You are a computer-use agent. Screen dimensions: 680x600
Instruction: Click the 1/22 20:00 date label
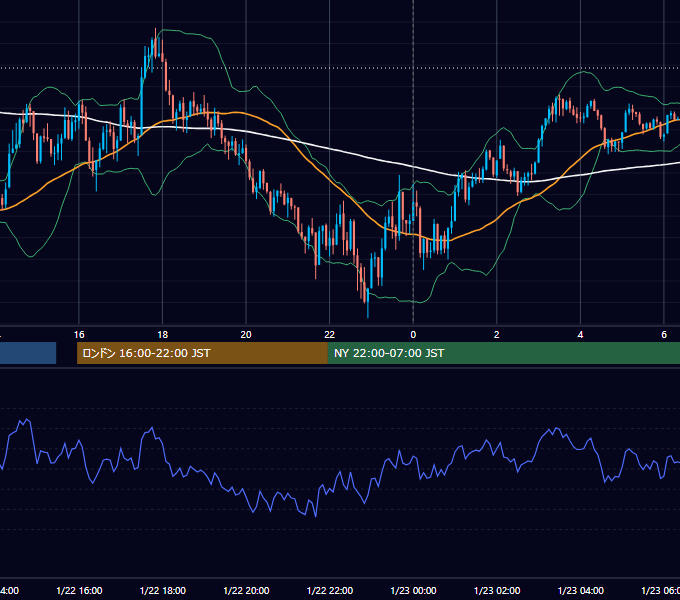246,590
